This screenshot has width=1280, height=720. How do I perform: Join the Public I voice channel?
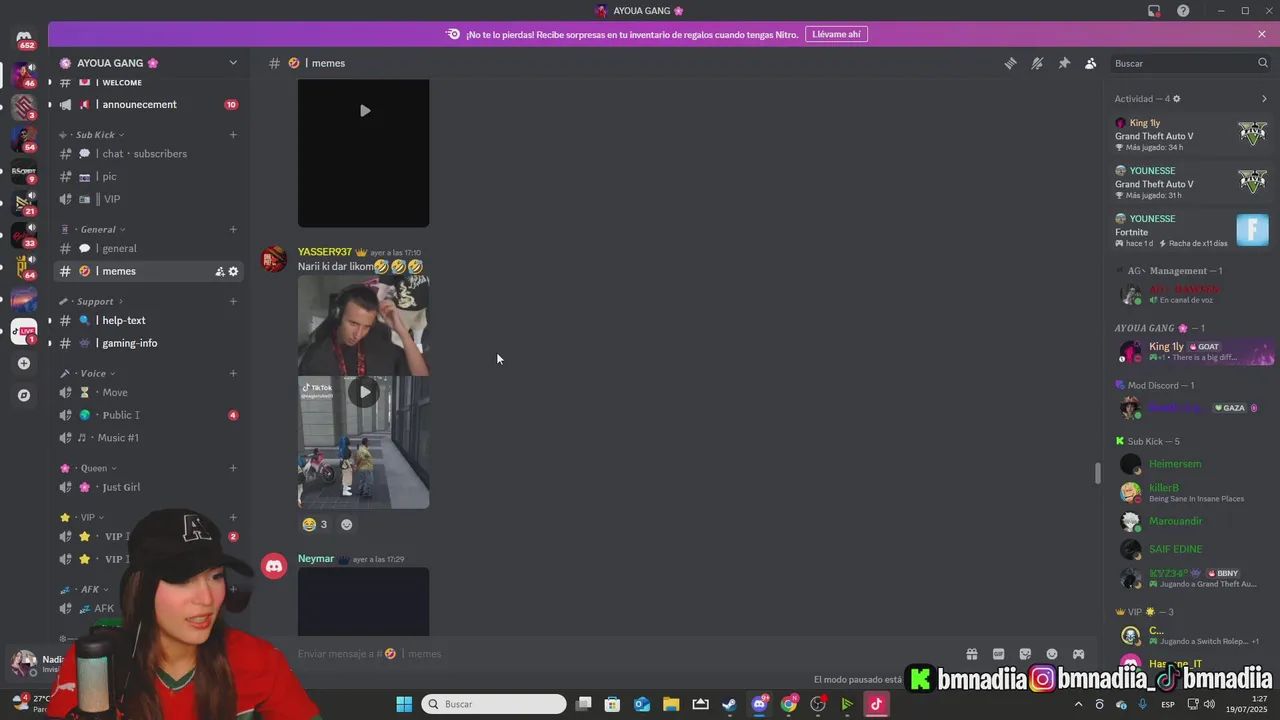[148, 416]
